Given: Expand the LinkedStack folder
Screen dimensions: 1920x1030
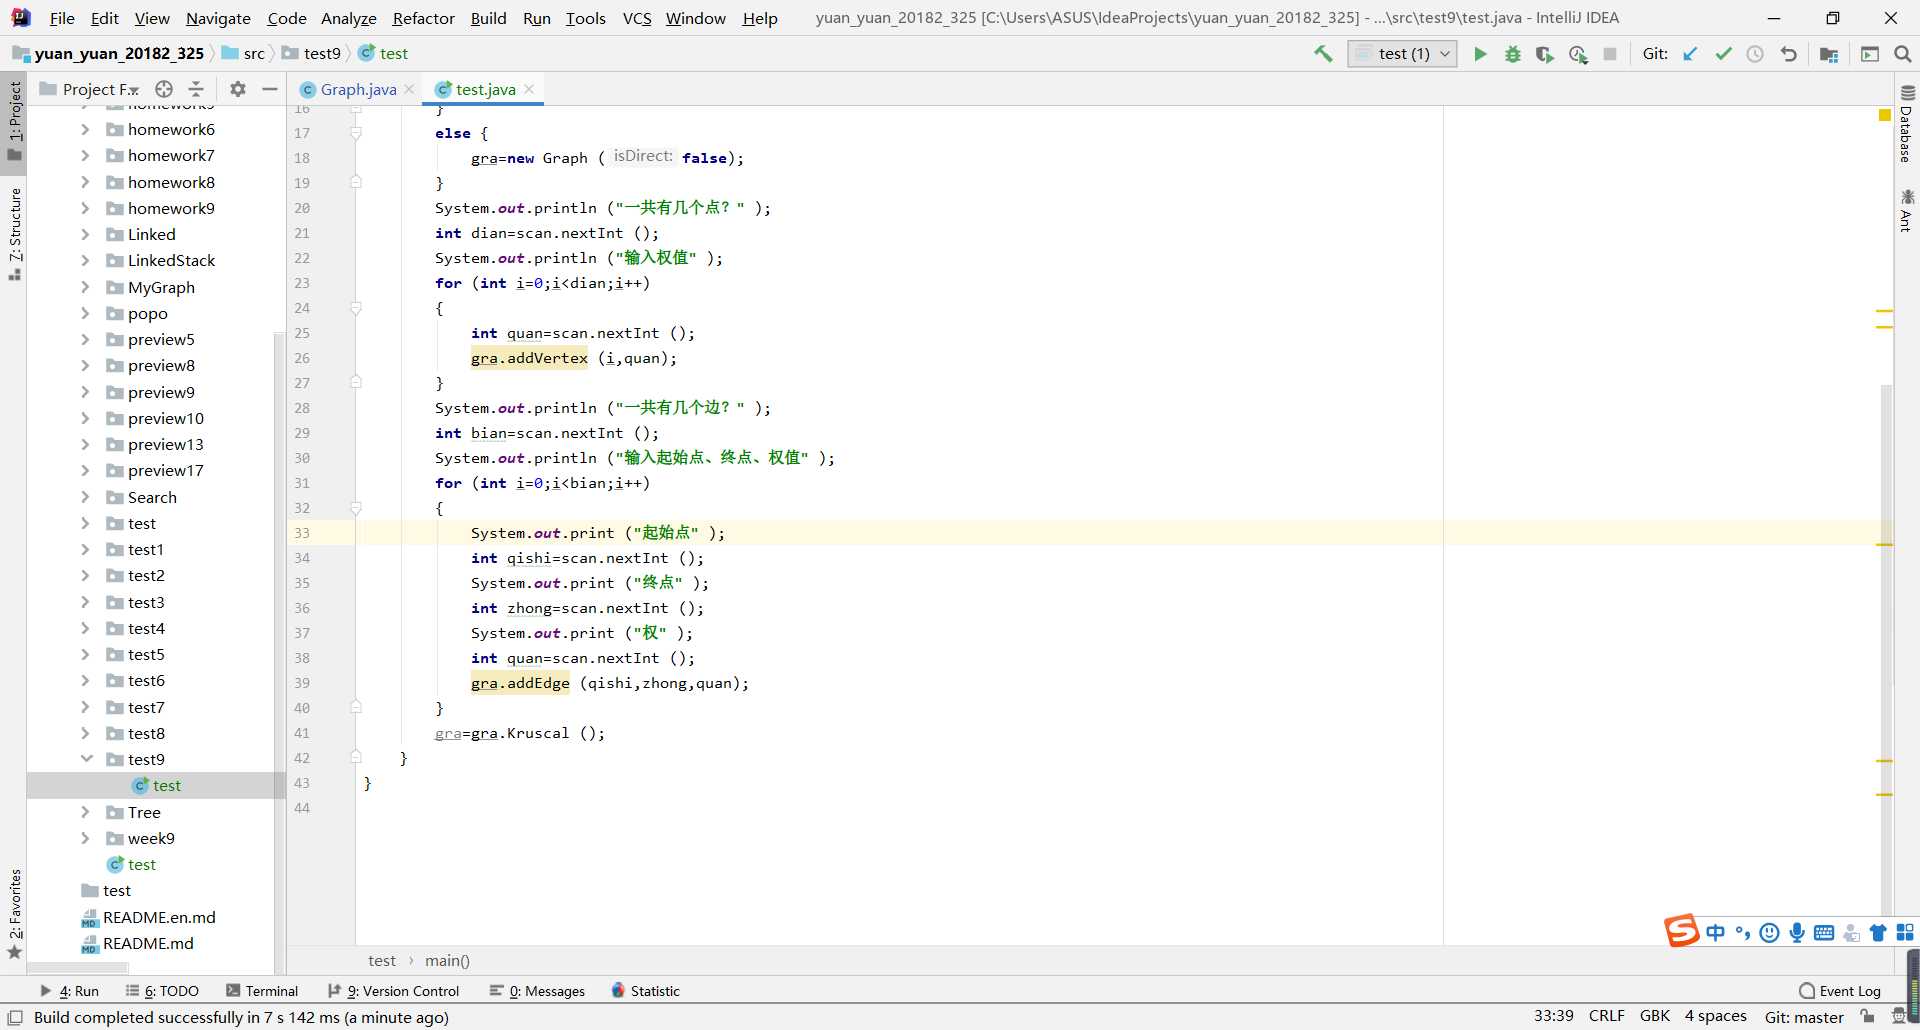Looking at the screenshot, I should pyautogui.click(x=85, y=260).
